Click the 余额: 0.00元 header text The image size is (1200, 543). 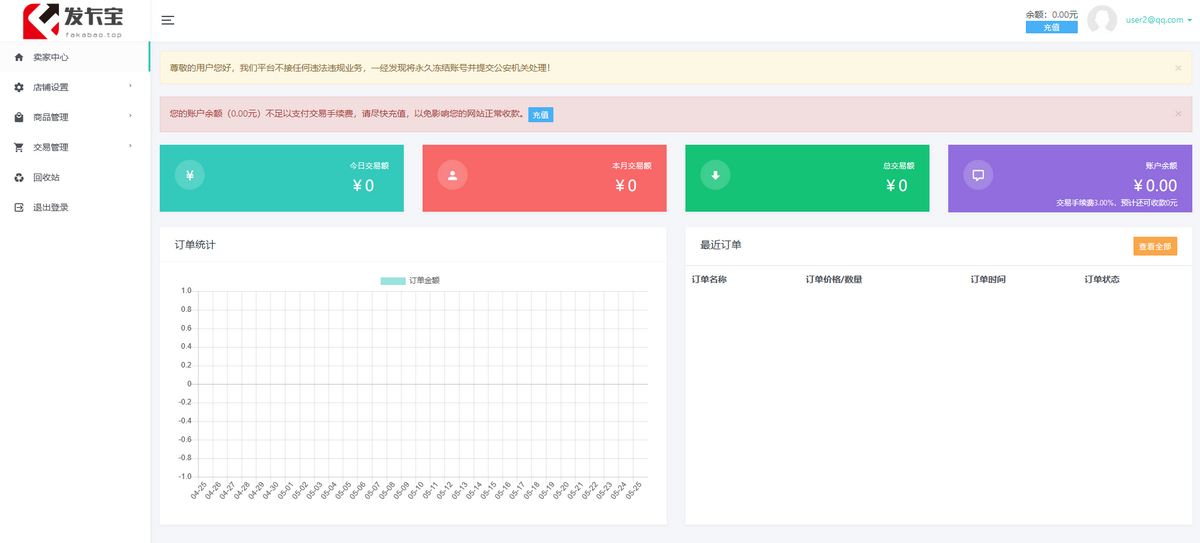coord(1052,14)
